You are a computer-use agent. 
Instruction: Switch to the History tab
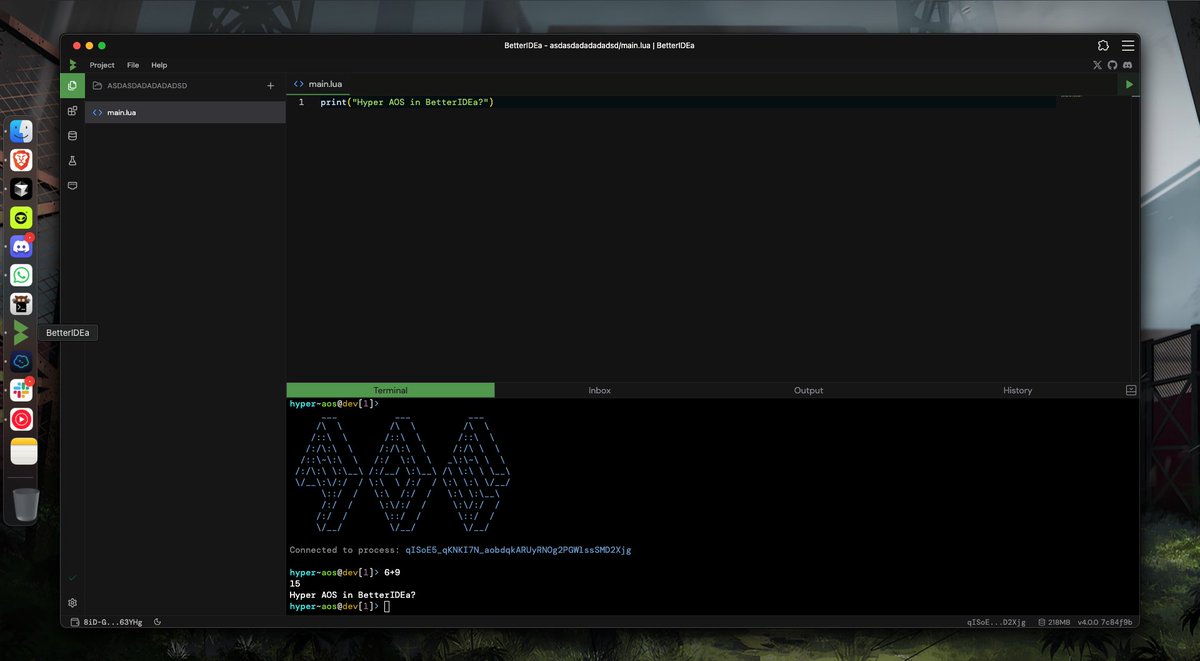point(1017,390)
